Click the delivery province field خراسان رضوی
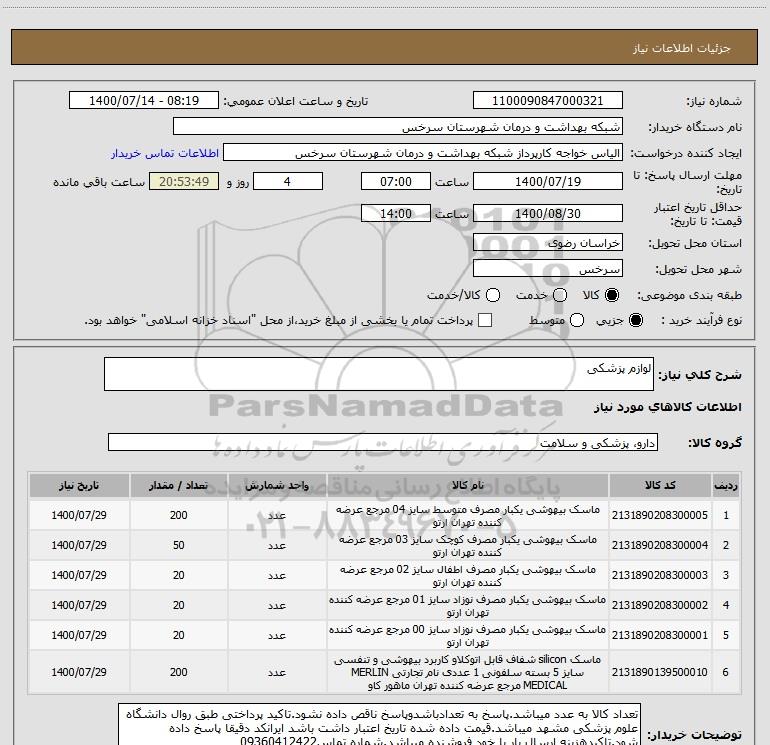Image resolution: width=770 pixels, height=745 pixels. (x=548, y=243)
